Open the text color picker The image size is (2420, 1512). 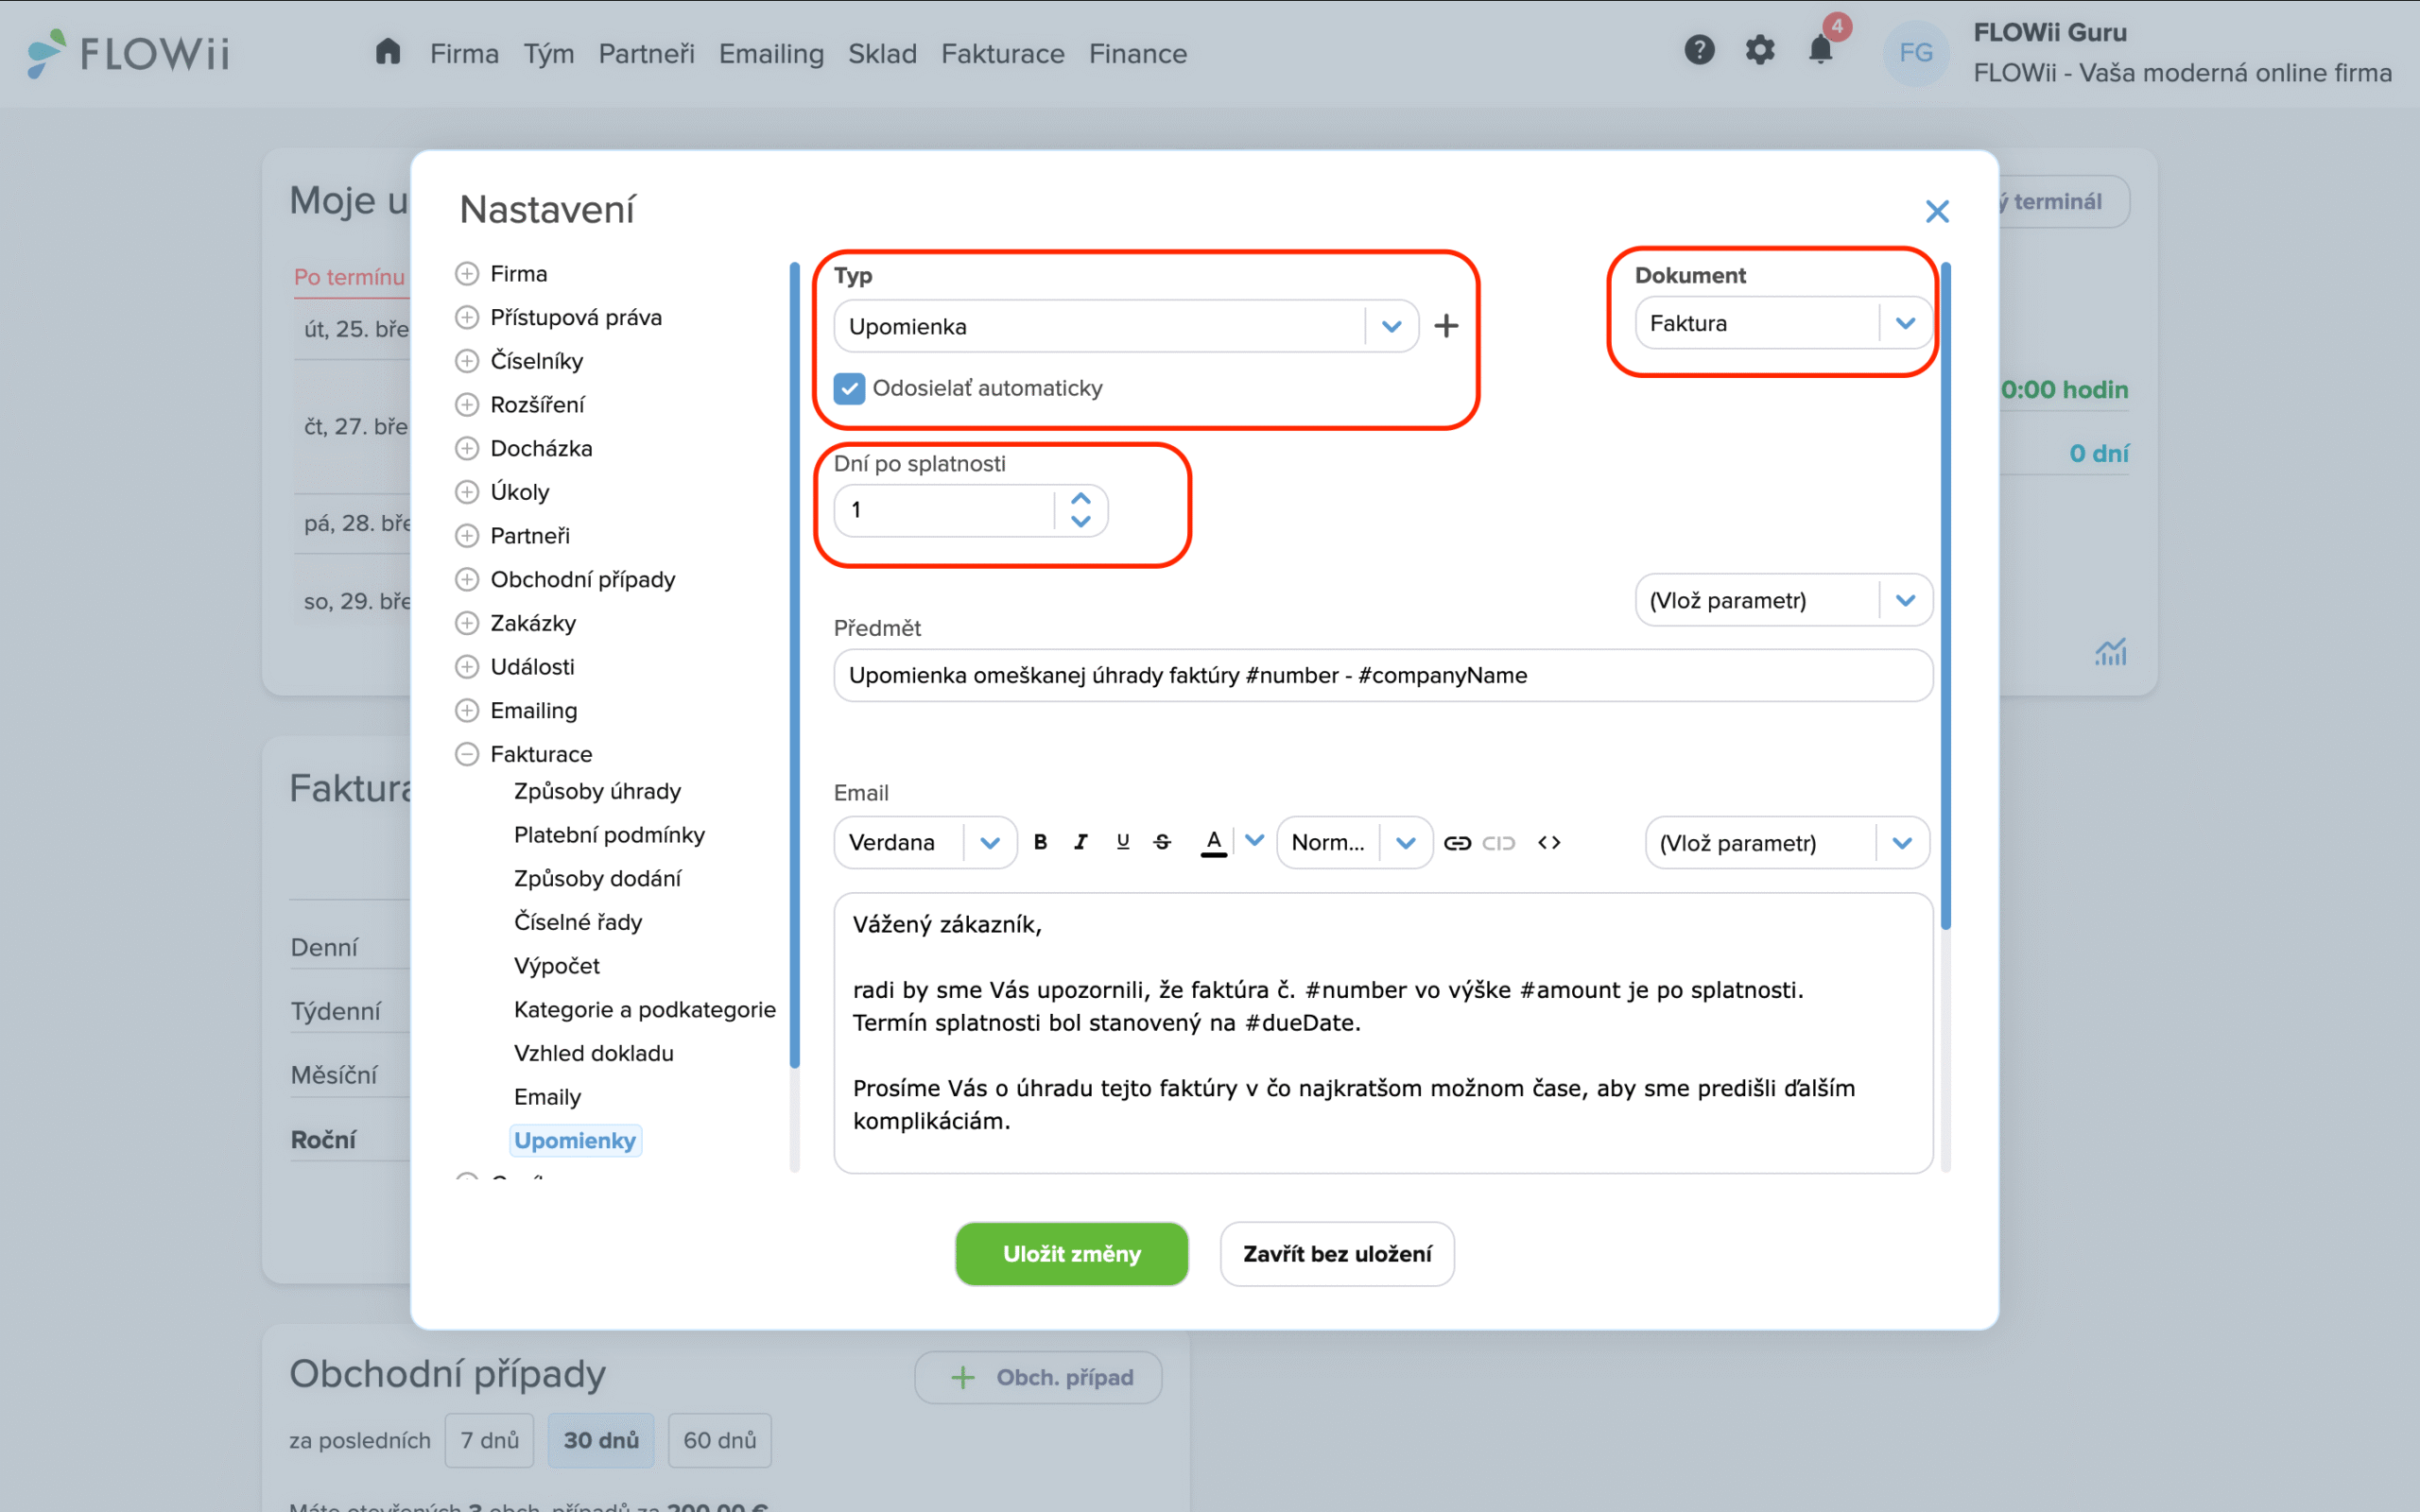[x=1254, y=841]
